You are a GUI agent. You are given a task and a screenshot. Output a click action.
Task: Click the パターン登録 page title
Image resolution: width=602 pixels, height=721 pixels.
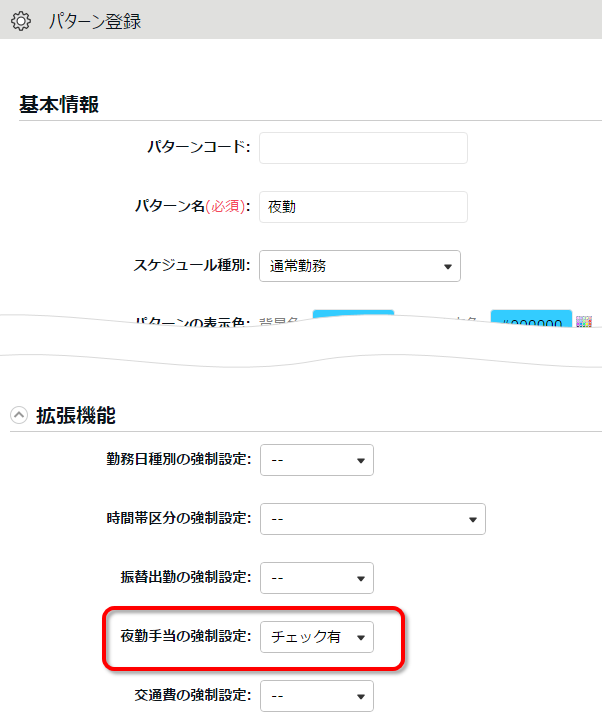[x=95, y=21]
